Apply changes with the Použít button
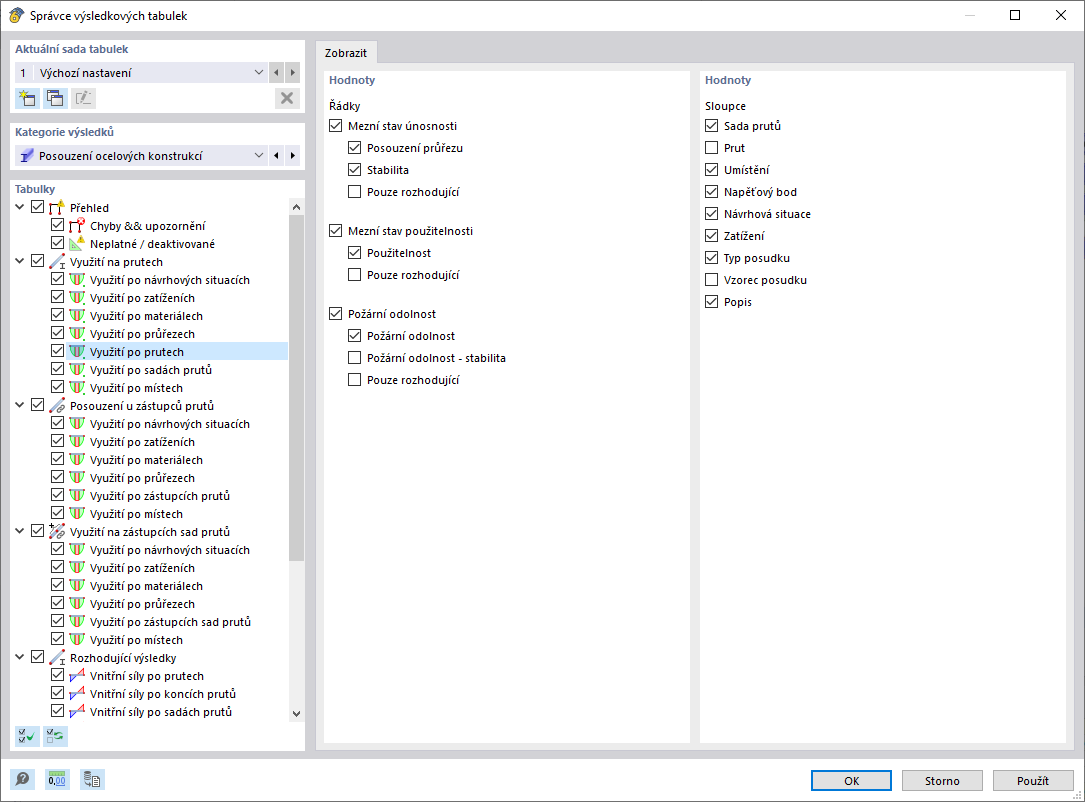Screen dimensions: 1085x802 click(1032, 781)
